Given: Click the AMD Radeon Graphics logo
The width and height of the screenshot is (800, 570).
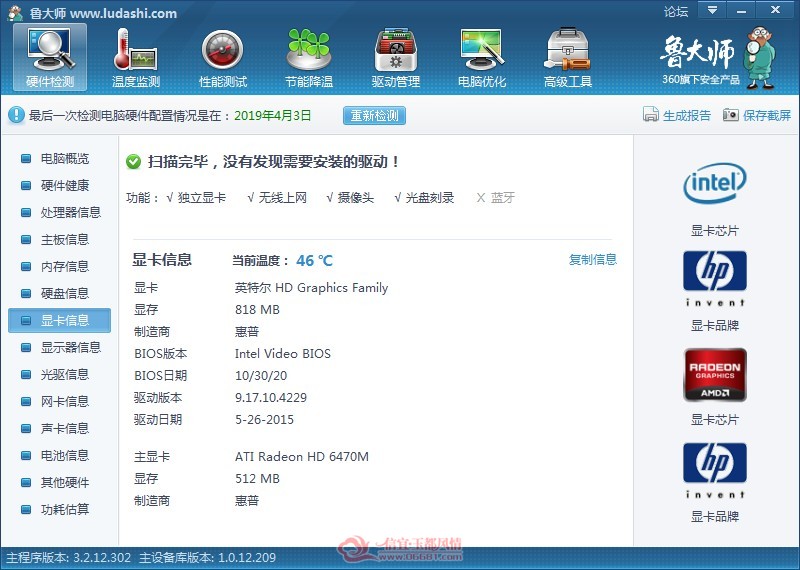Looking at the screenshot, I should tap(715, 375).
